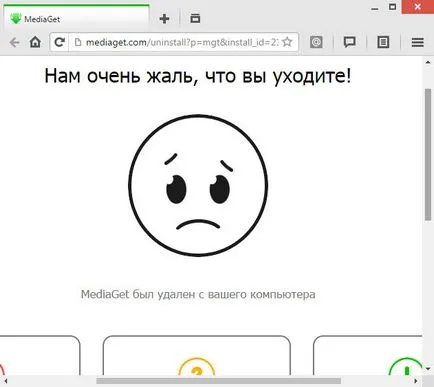Click the scroll down arrow
The height and width of the screenshot is (387, 434).
coord(428,369)
